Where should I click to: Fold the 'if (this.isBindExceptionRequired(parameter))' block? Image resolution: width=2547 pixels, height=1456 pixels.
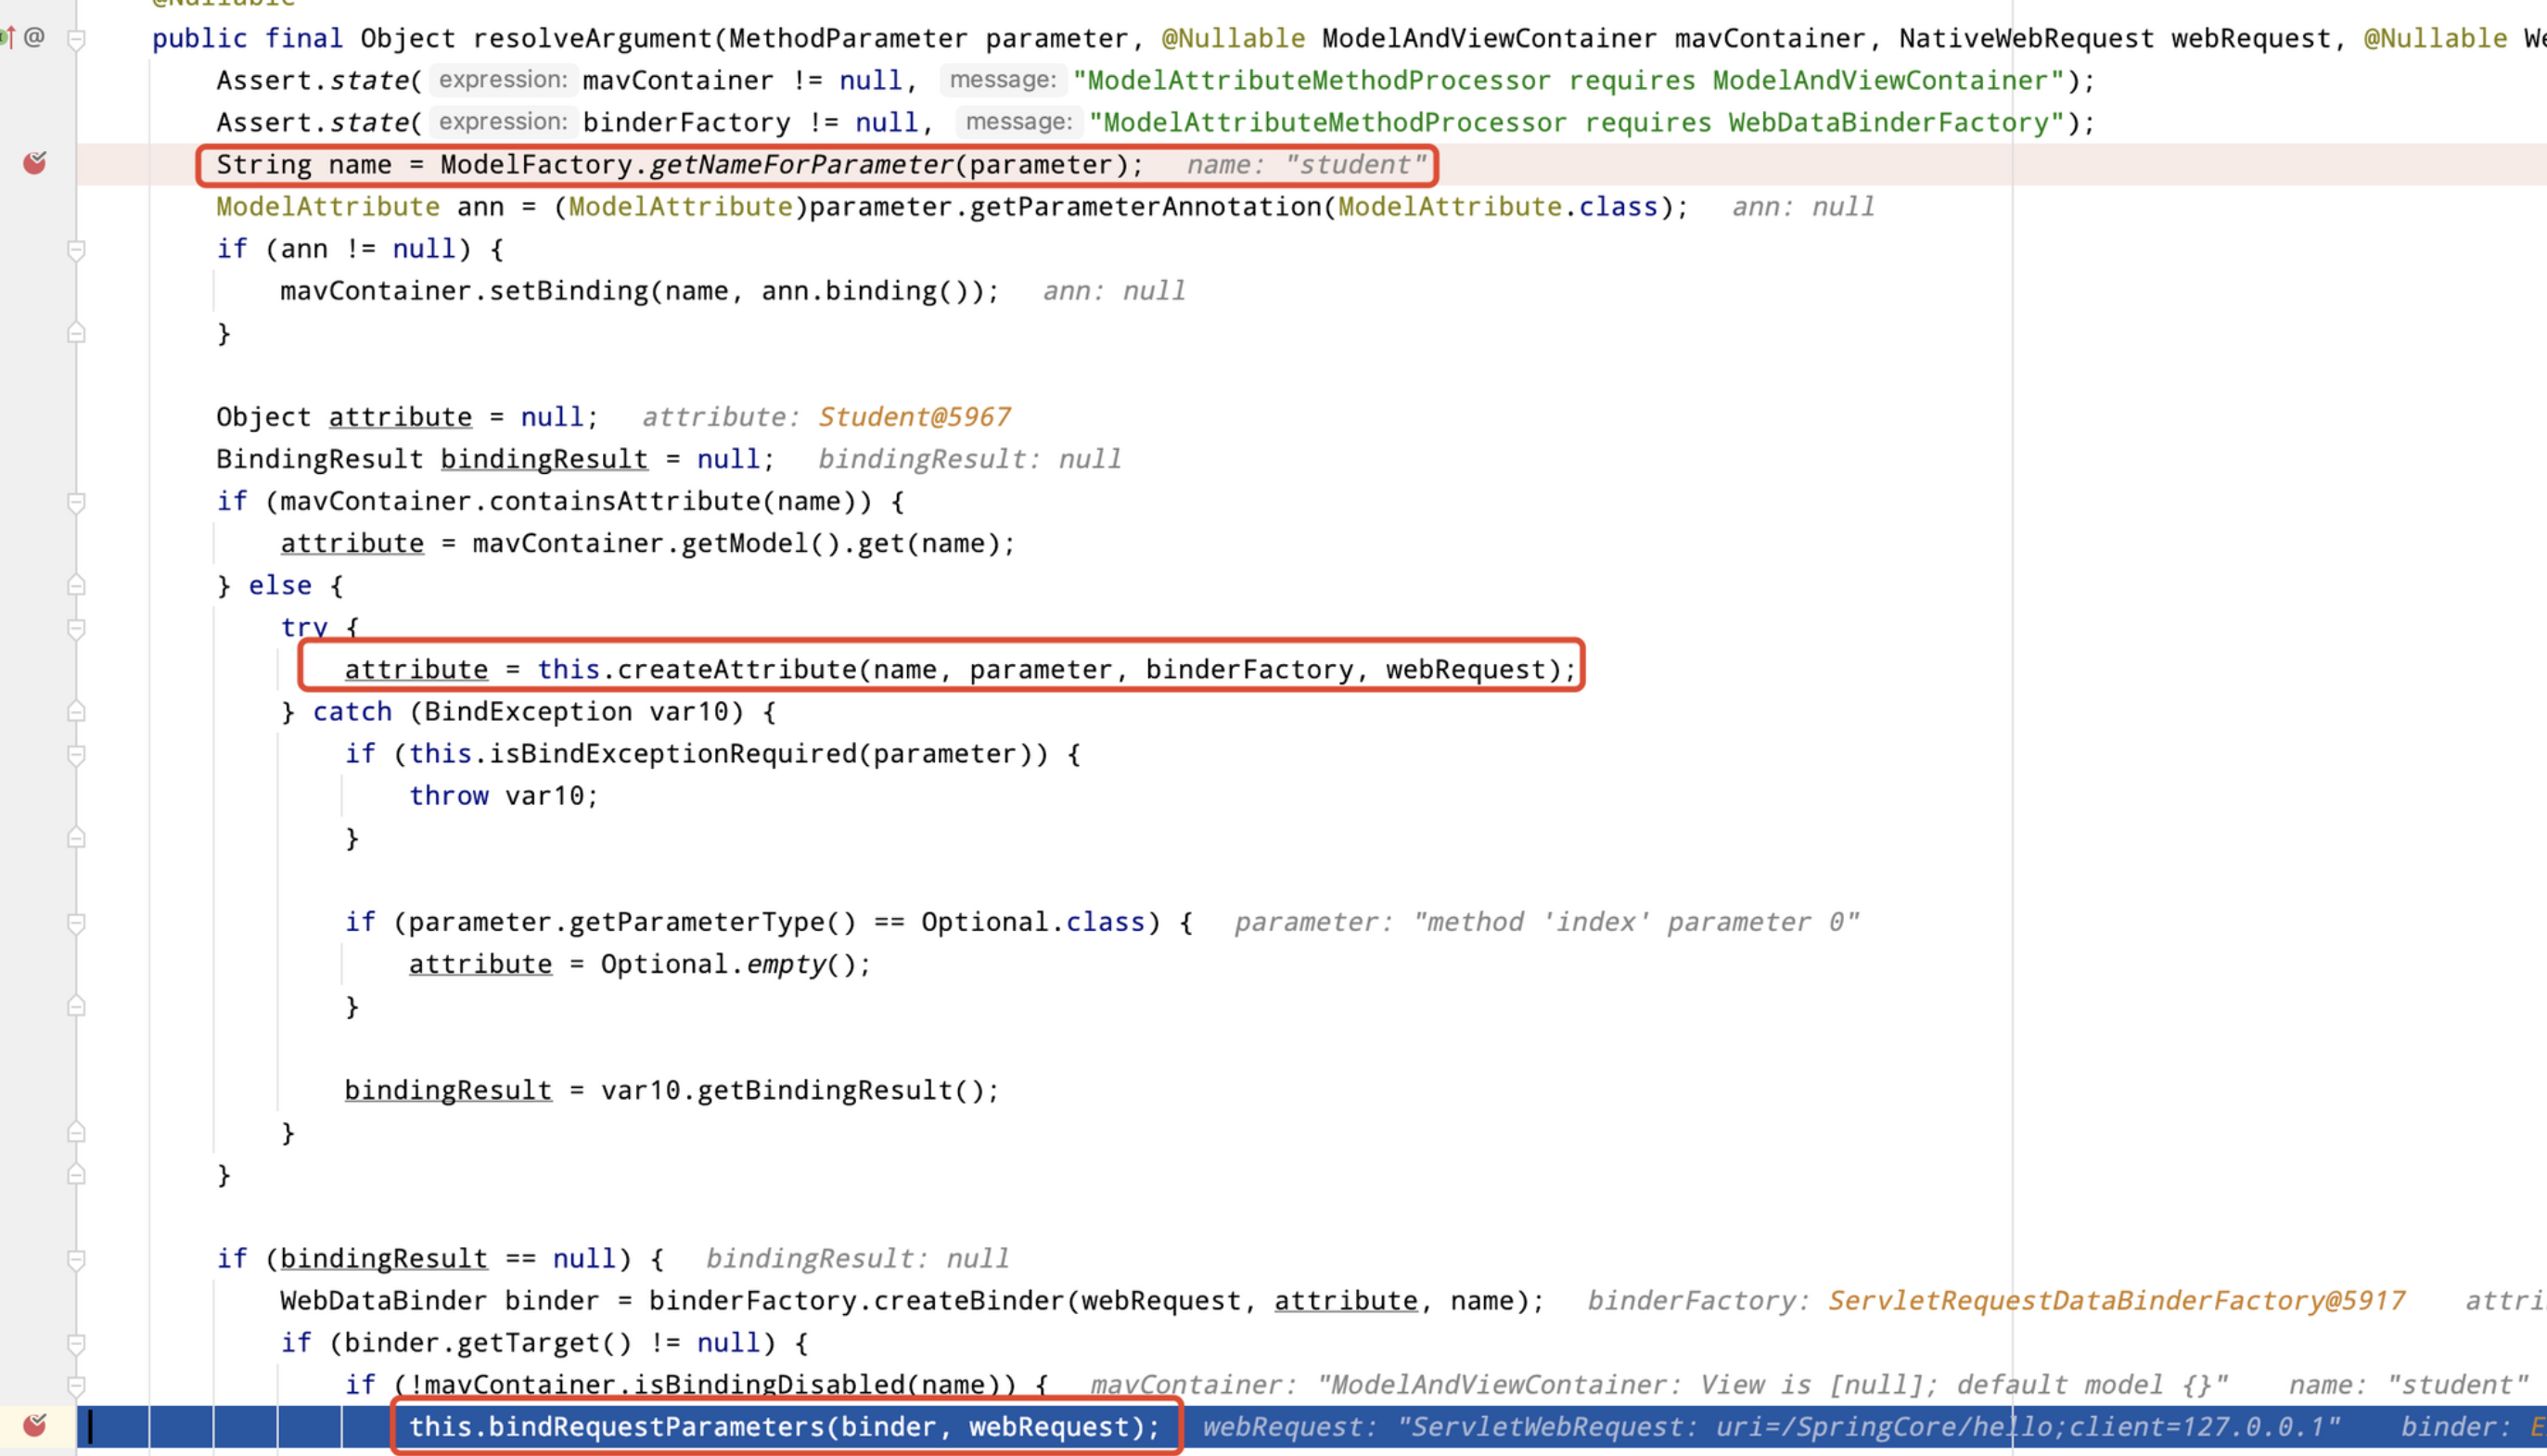pyautogui.click(x=76, y=754)
